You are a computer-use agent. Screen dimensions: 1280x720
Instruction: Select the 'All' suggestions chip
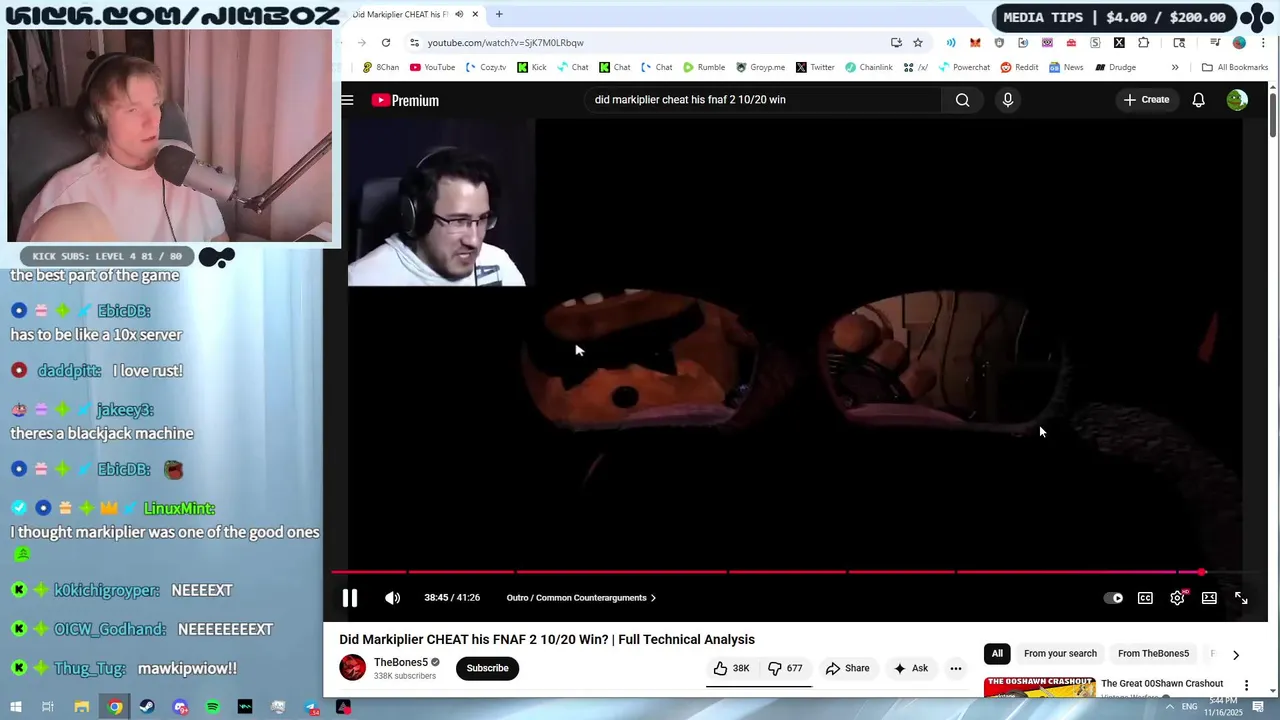pyautogui.click(x=997, y=654)
